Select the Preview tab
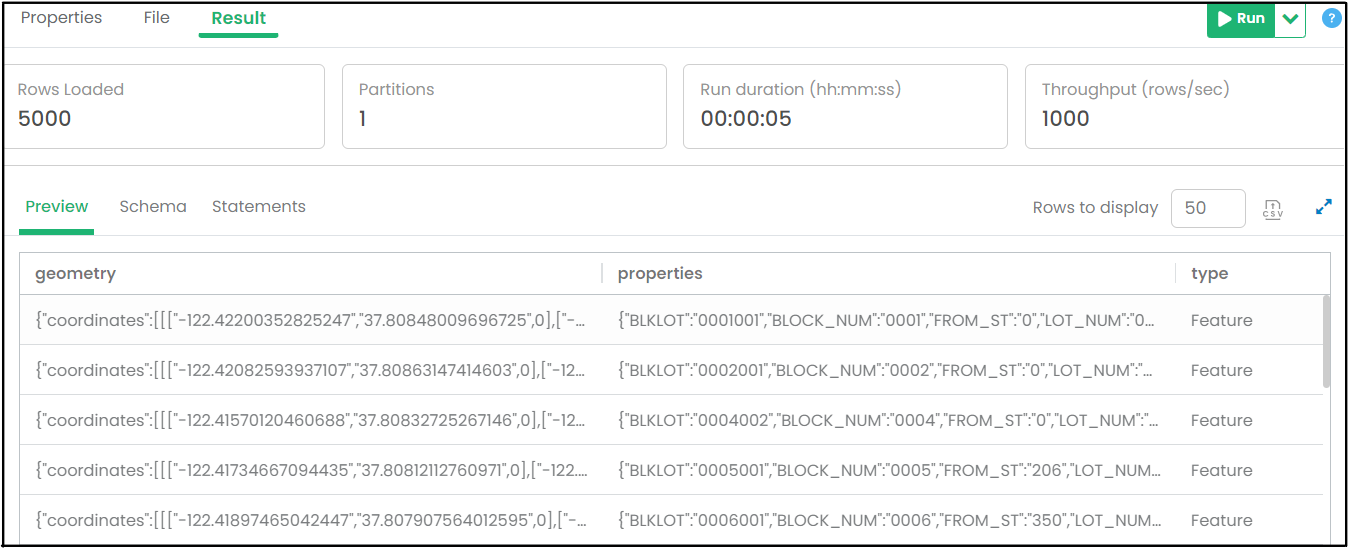This screenshot has width=1348, height=548. [57, 207]
